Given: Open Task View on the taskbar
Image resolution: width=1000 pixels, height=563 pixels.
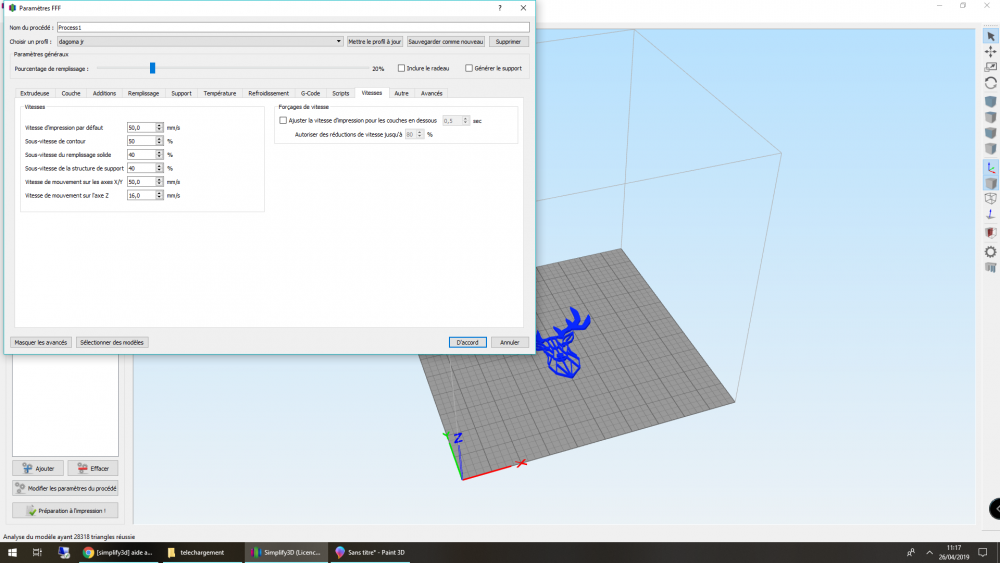Looking at the screenshot, I should point(37,552).
